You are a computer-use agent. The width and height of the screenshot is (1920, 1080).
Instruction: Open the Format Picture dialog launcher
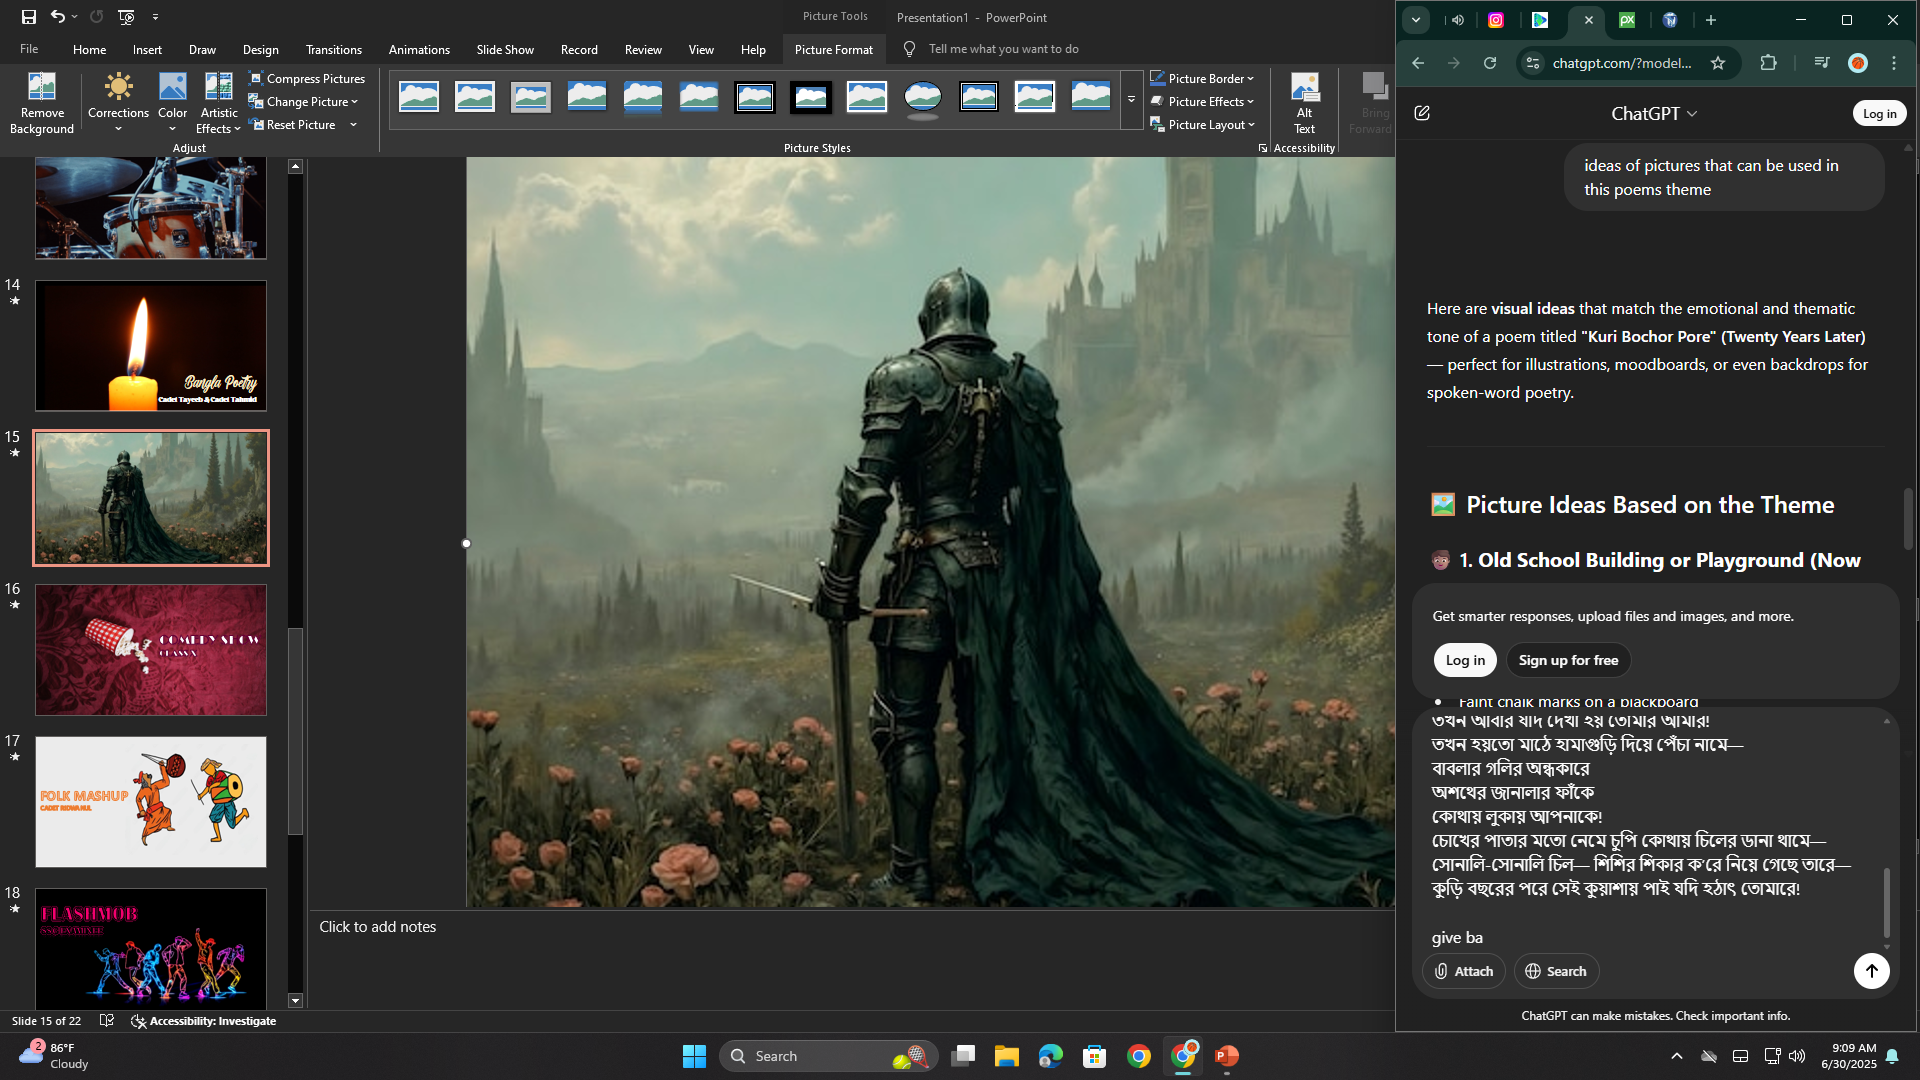[1263, 148]
